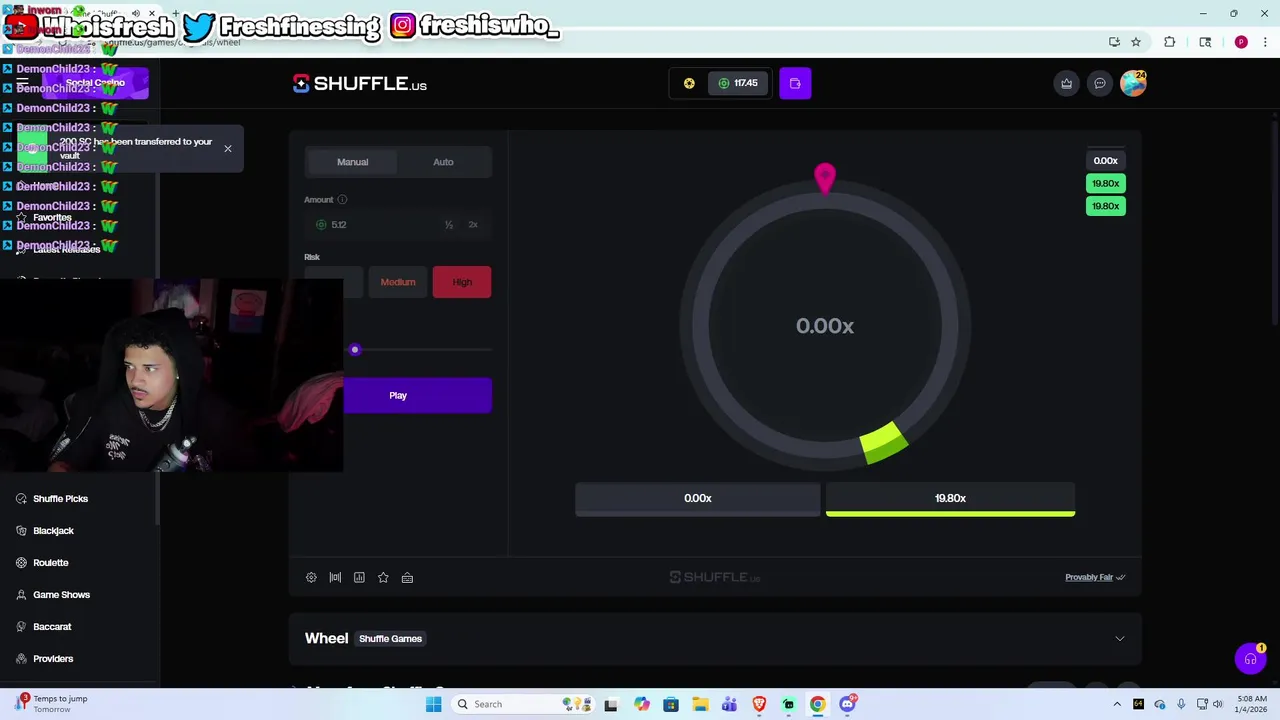Open hotkeys keyboard icon
1280x720 pixels.
pos(407,577)
